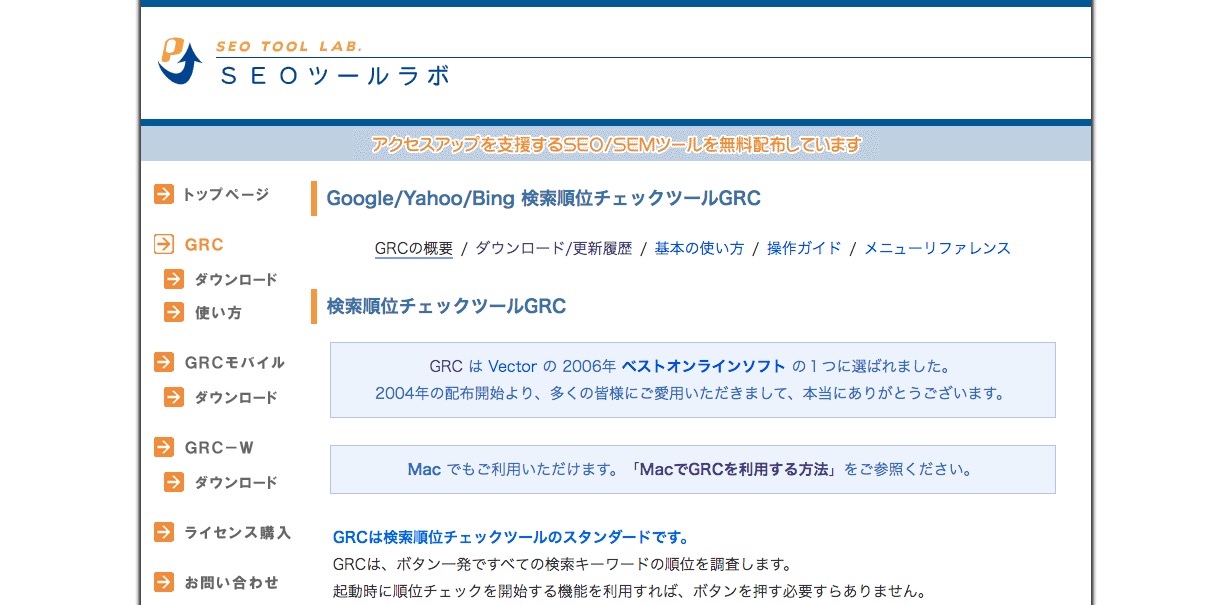This screenshot has width=1230, height=605.
Task: Click the 検索順位チェックツールGRC subheading
Action: (x=447, y=306)
